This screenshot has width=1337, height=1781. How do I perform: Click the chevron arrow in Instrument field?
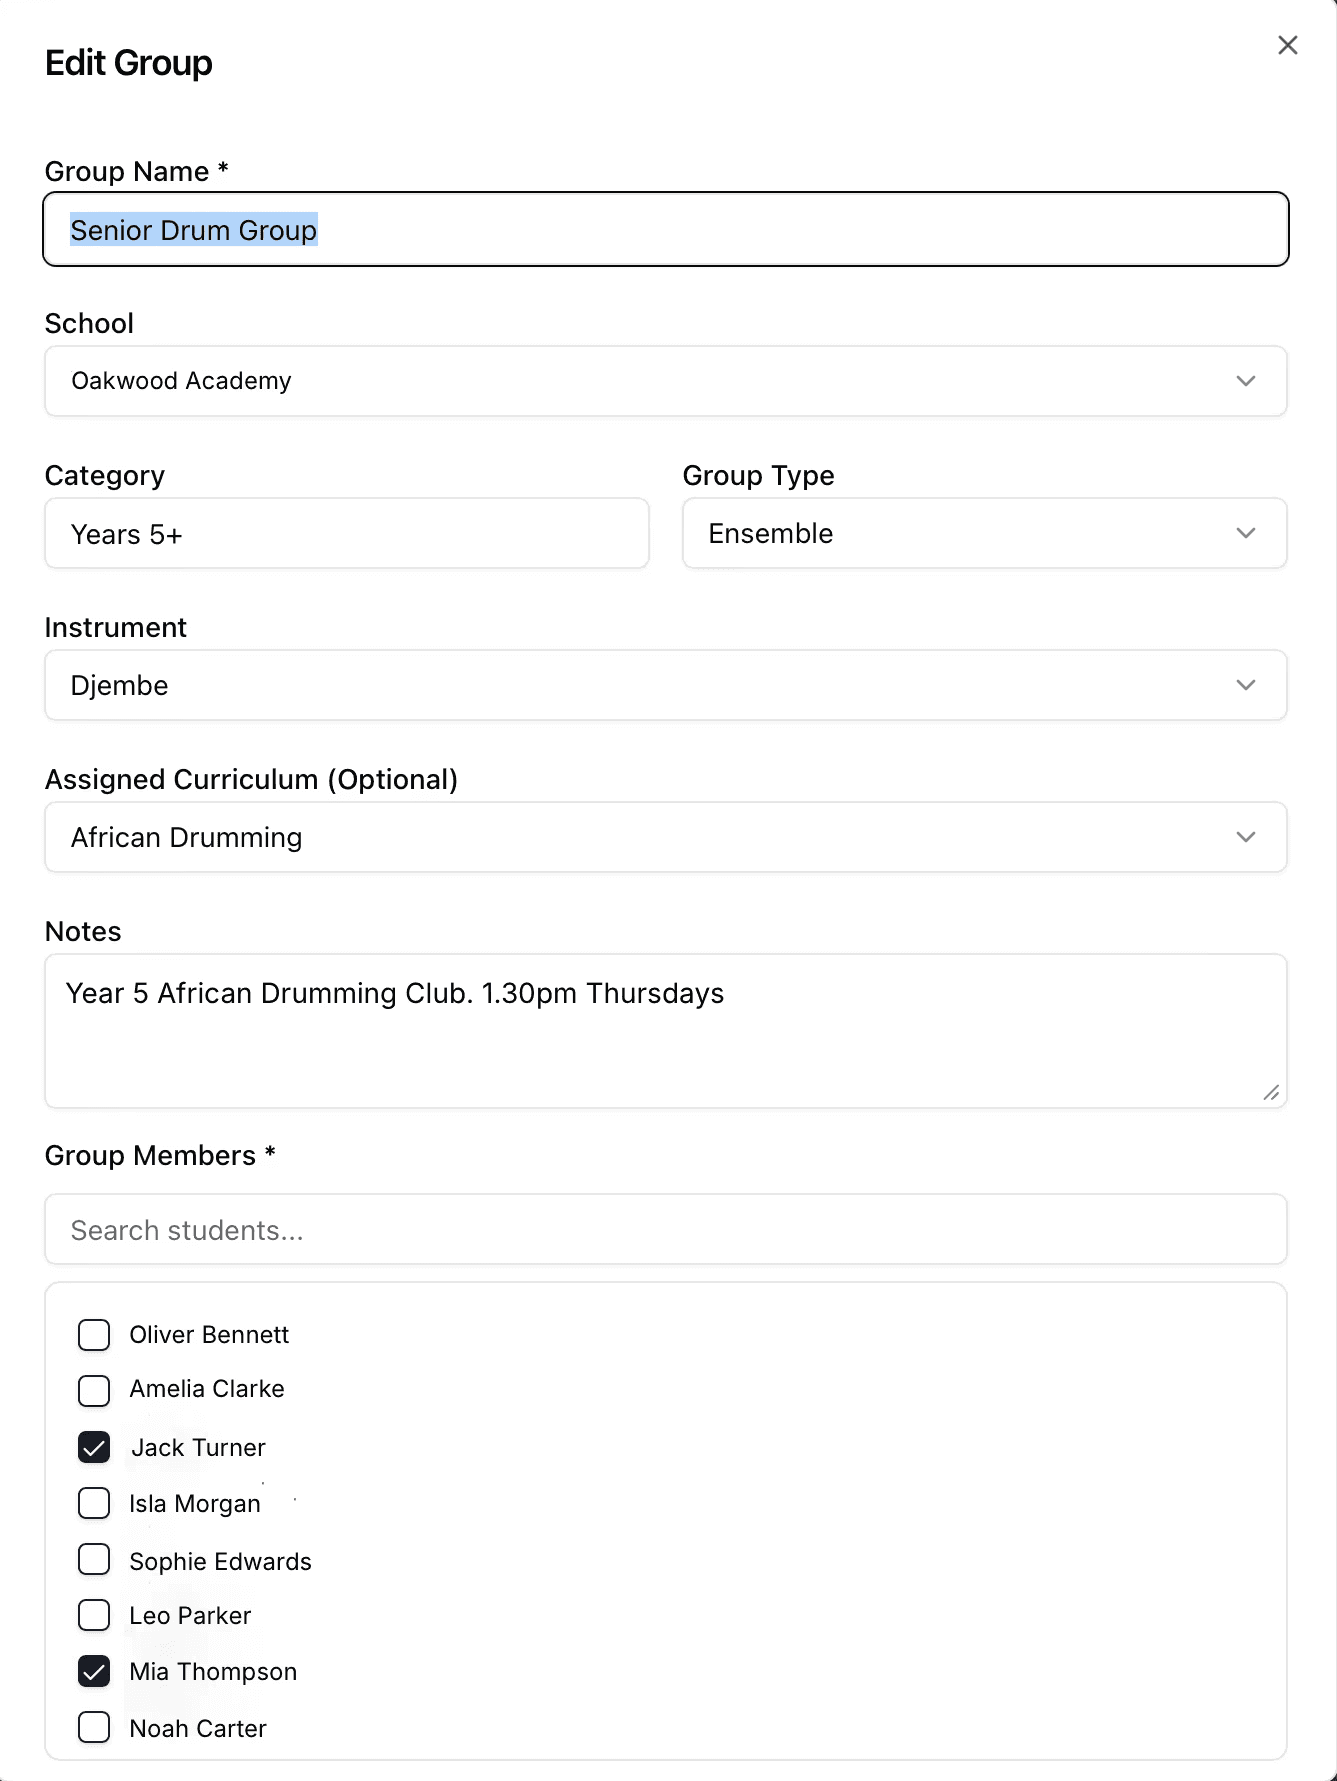(x=1246, y=686)
